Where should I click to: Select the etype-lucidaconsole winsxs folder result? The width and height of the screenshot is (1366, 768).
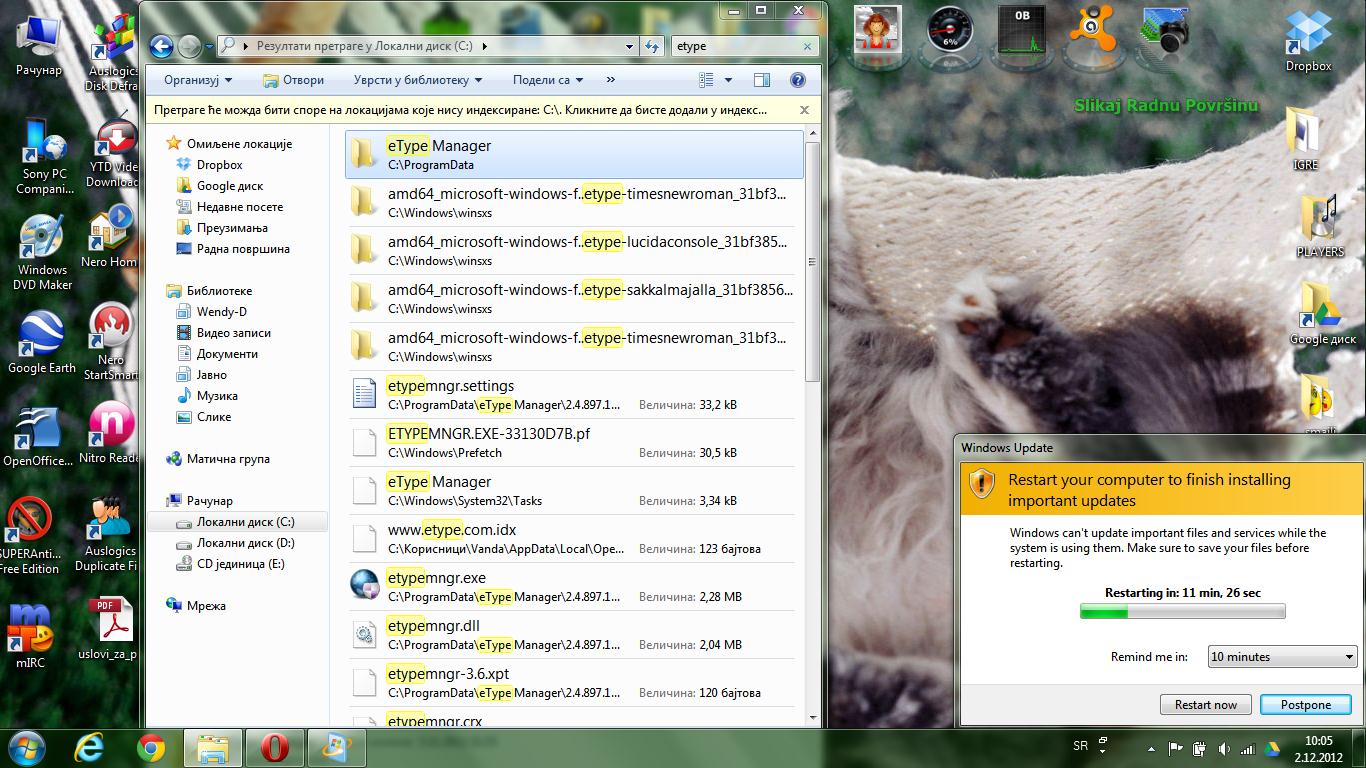[574, 251]
